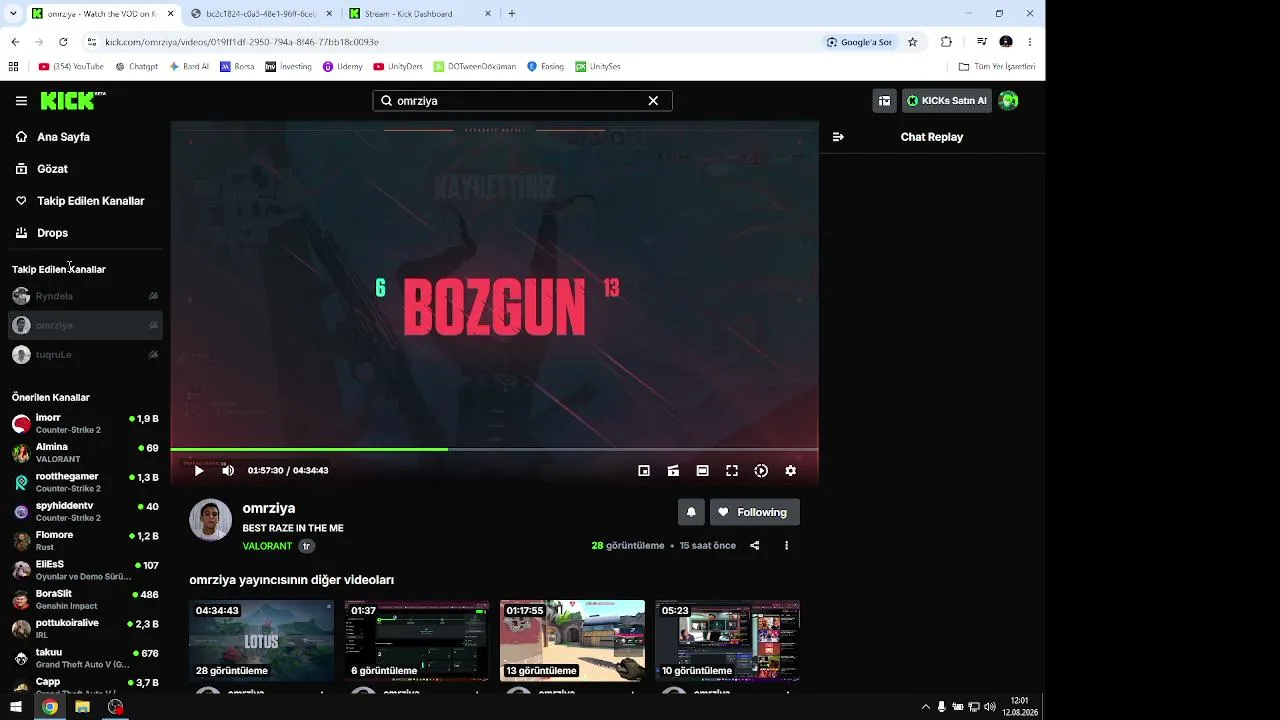The image size is (1280, 720).
Task: Clear the omrziya search text
Action: click(653, 101)
